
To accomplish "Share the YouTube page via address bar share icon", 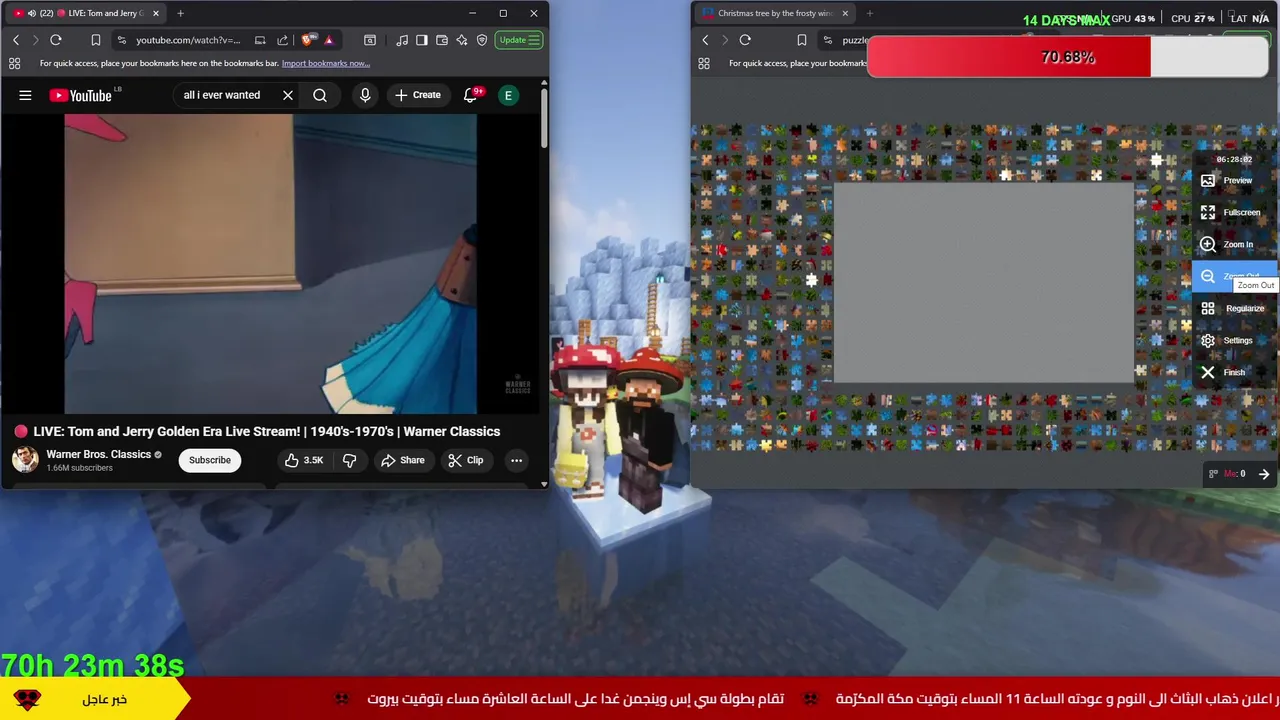I will [282, 40].
